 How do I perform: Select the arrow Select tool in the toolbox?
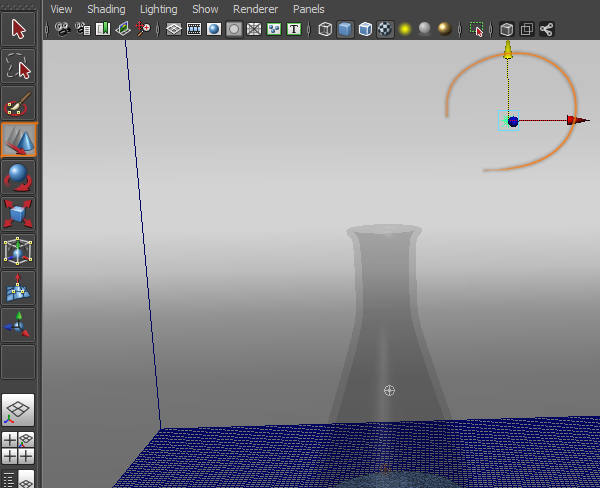(19, 27)
